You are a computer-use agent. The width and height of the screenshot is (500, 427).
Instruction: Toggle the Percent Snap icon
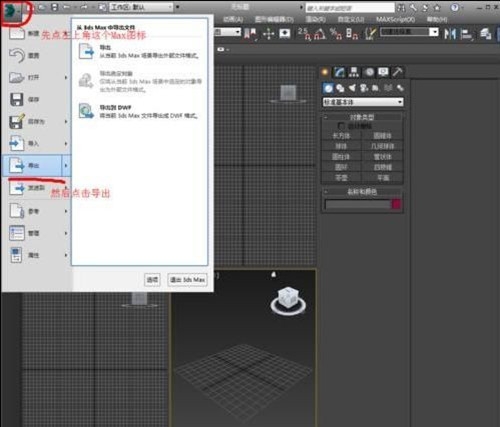pos(335,34)
